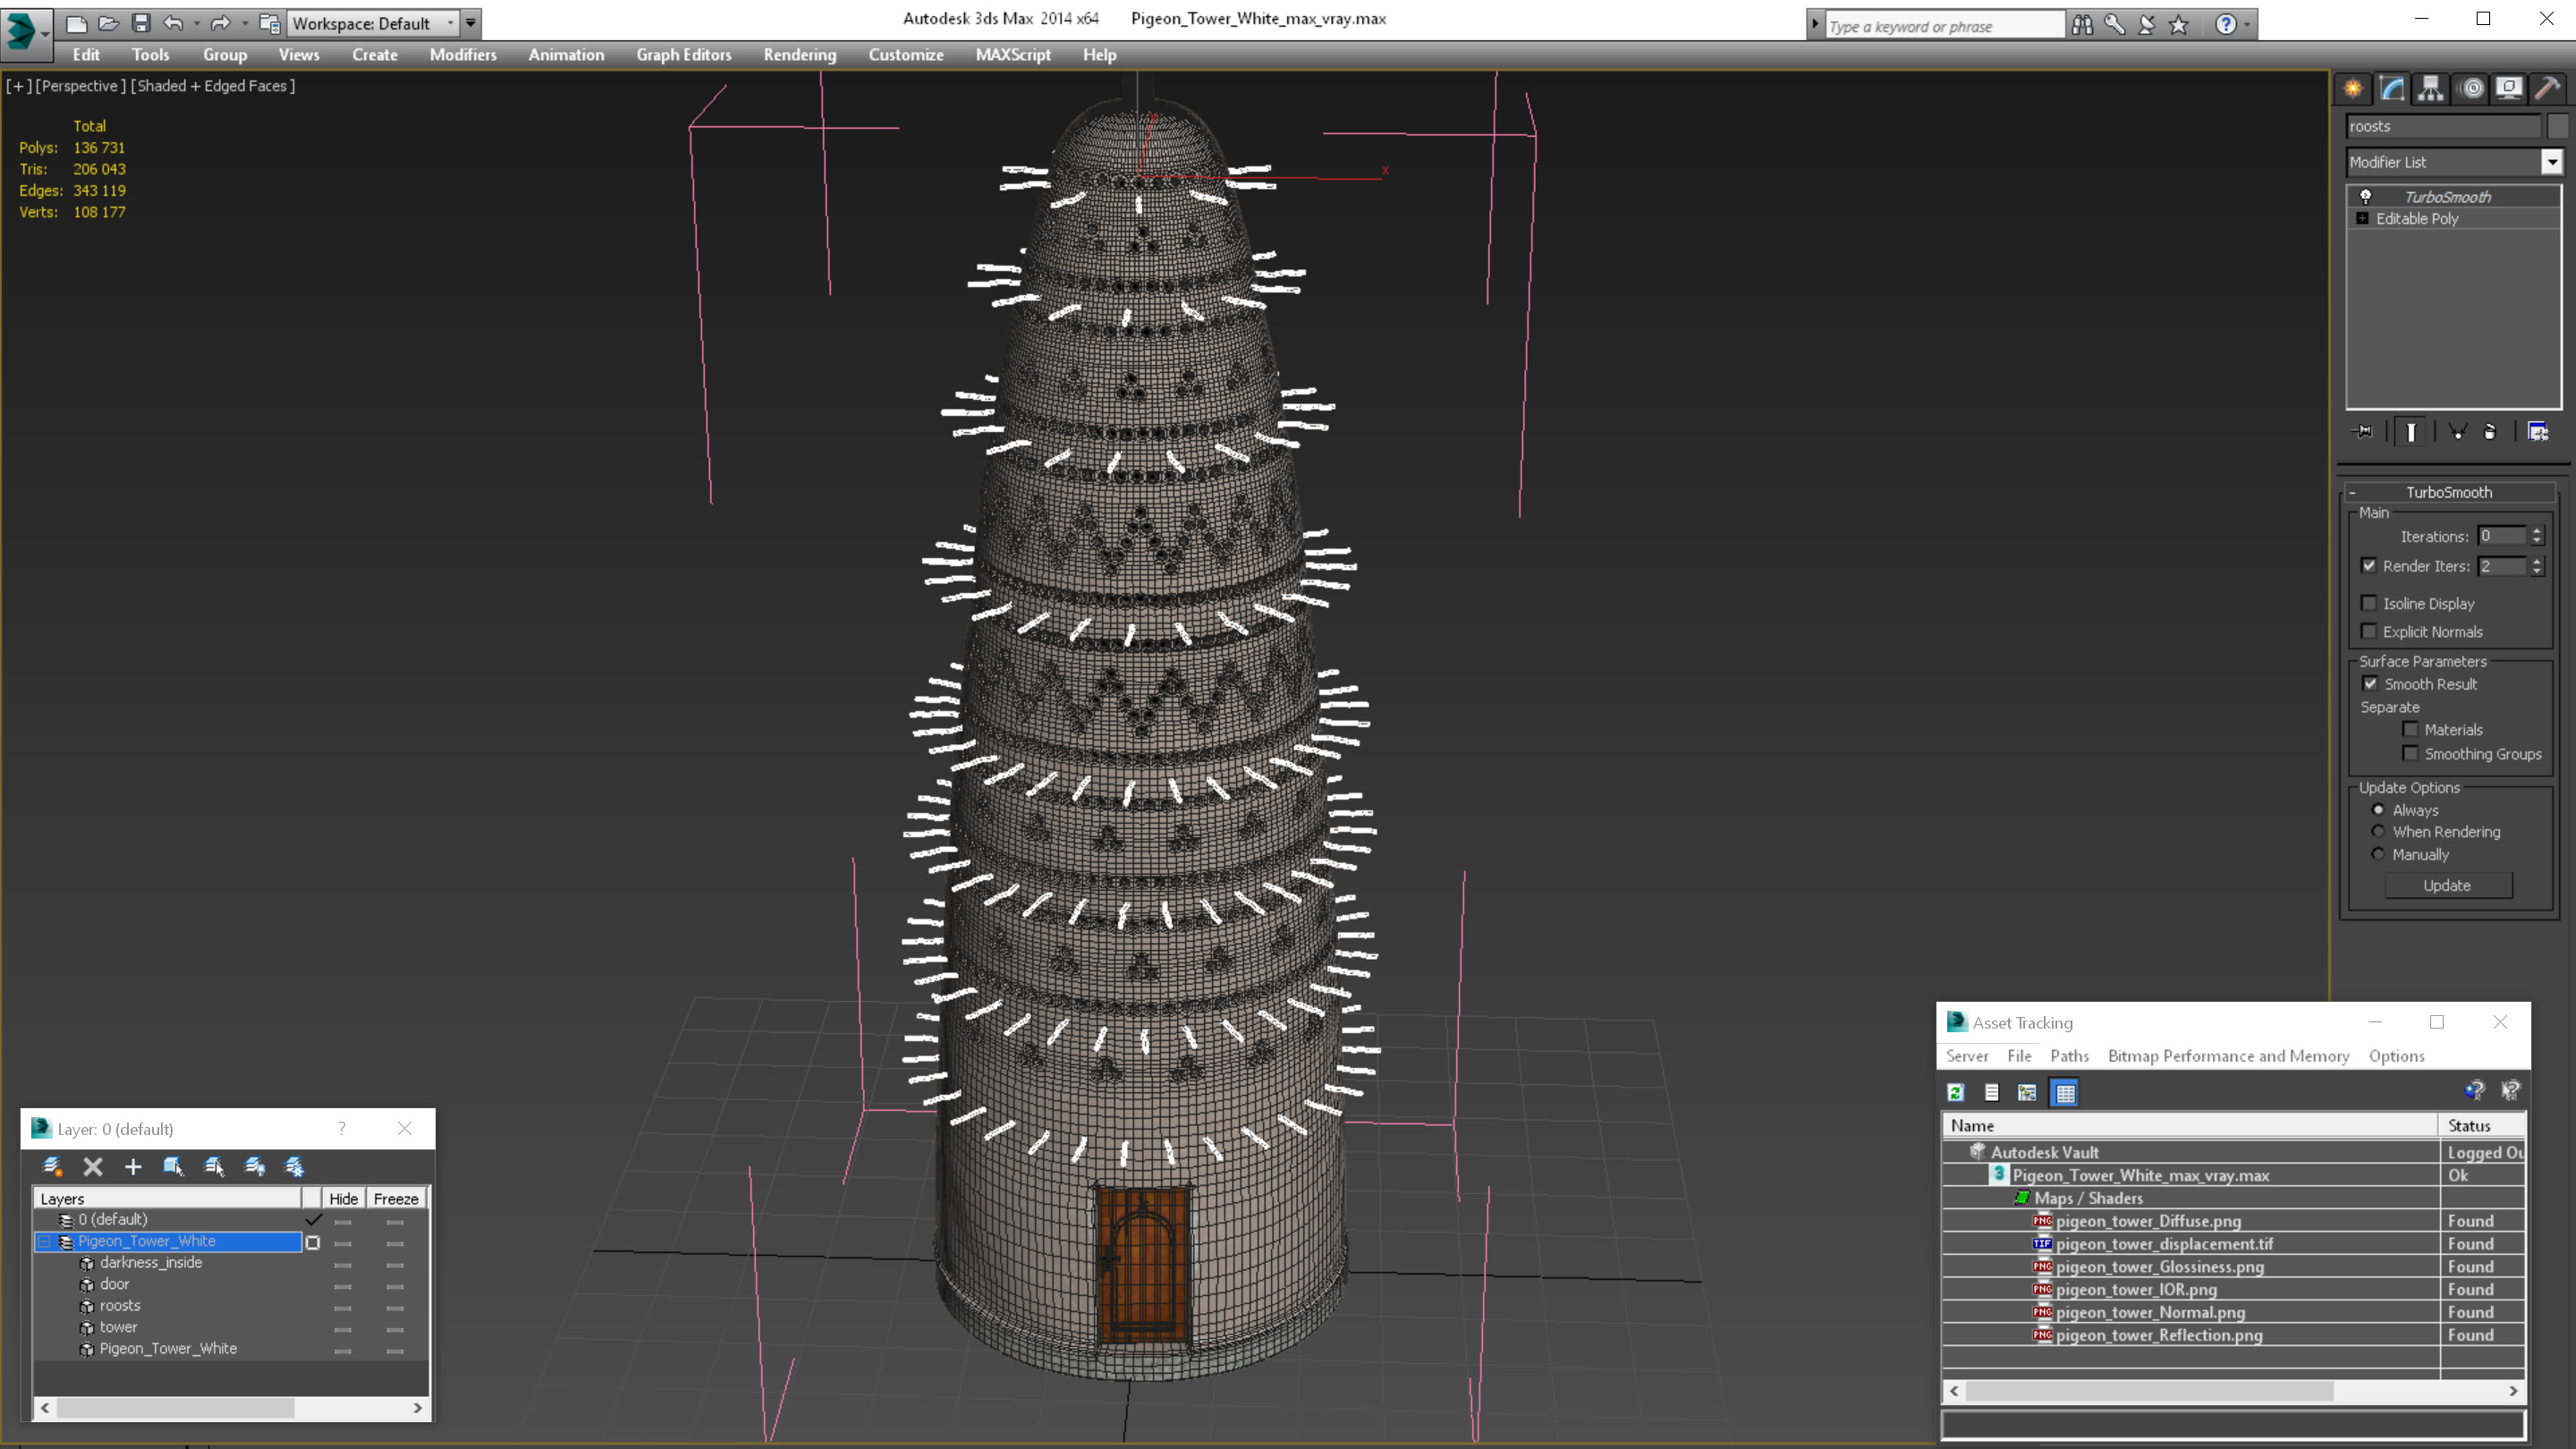
Task: Open the Modifier List dropdown
Action: 2552,161
